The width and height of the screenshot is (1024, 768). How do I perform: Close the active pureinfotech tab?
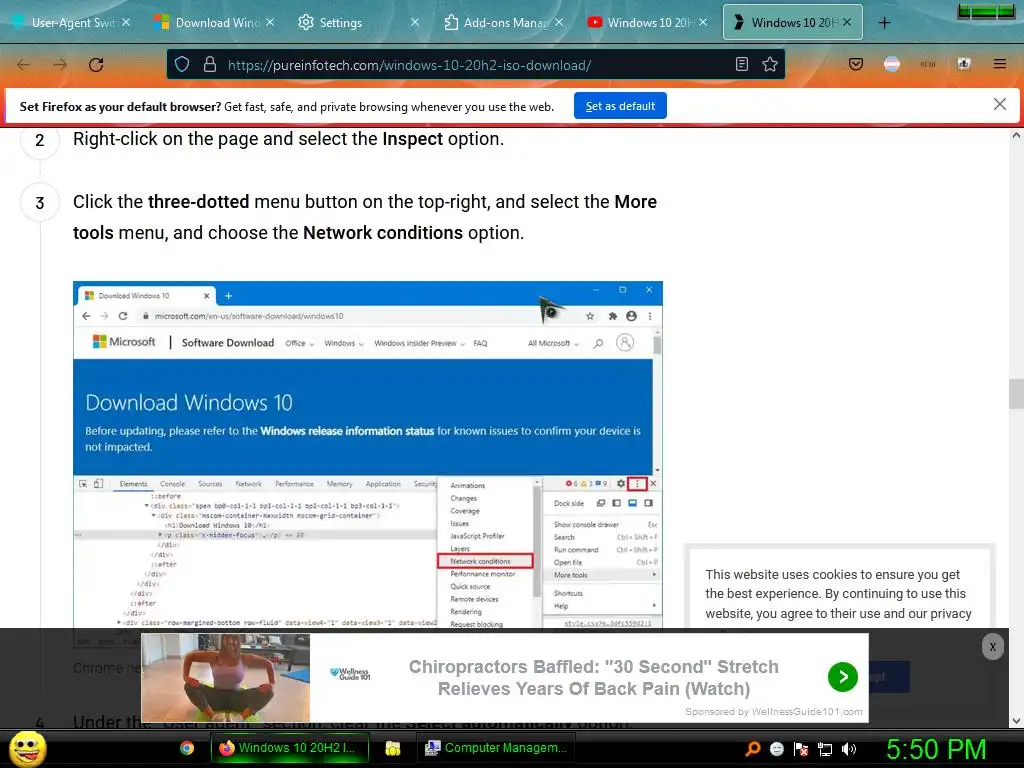(847, 22)
